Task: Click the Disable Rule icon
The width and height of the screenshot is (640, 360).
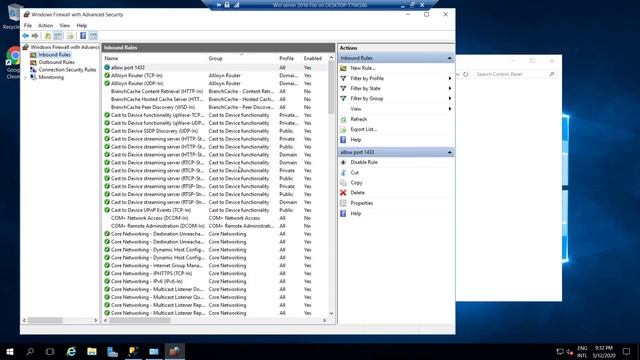Action: click(x=343, y=162)
